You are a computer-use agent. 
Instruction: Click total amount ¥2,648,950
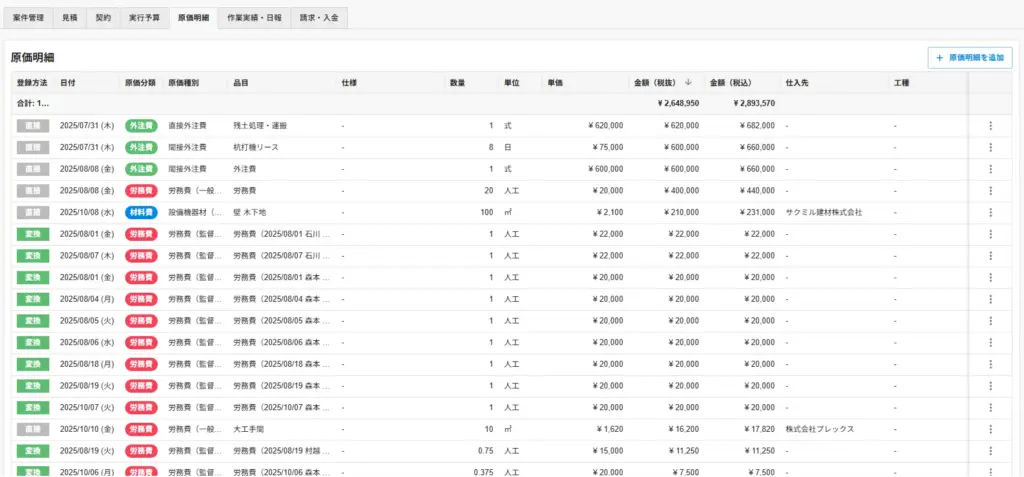[679, 103]
